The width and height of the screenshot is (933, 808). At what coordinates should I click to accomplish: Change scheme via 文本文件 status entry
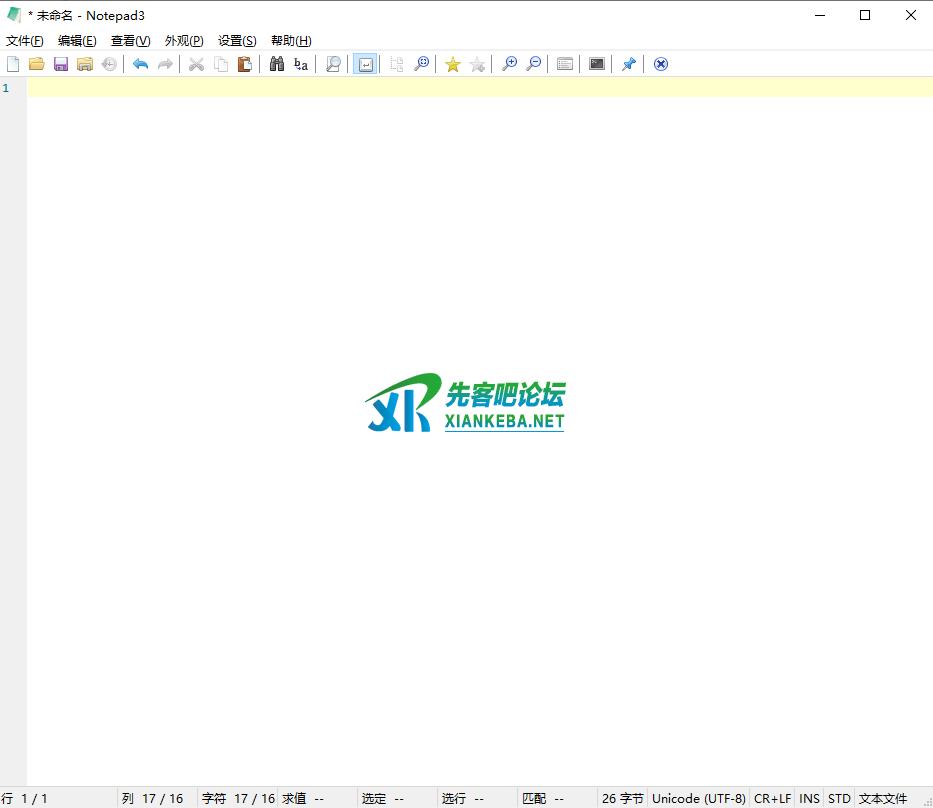coord(883,798)
